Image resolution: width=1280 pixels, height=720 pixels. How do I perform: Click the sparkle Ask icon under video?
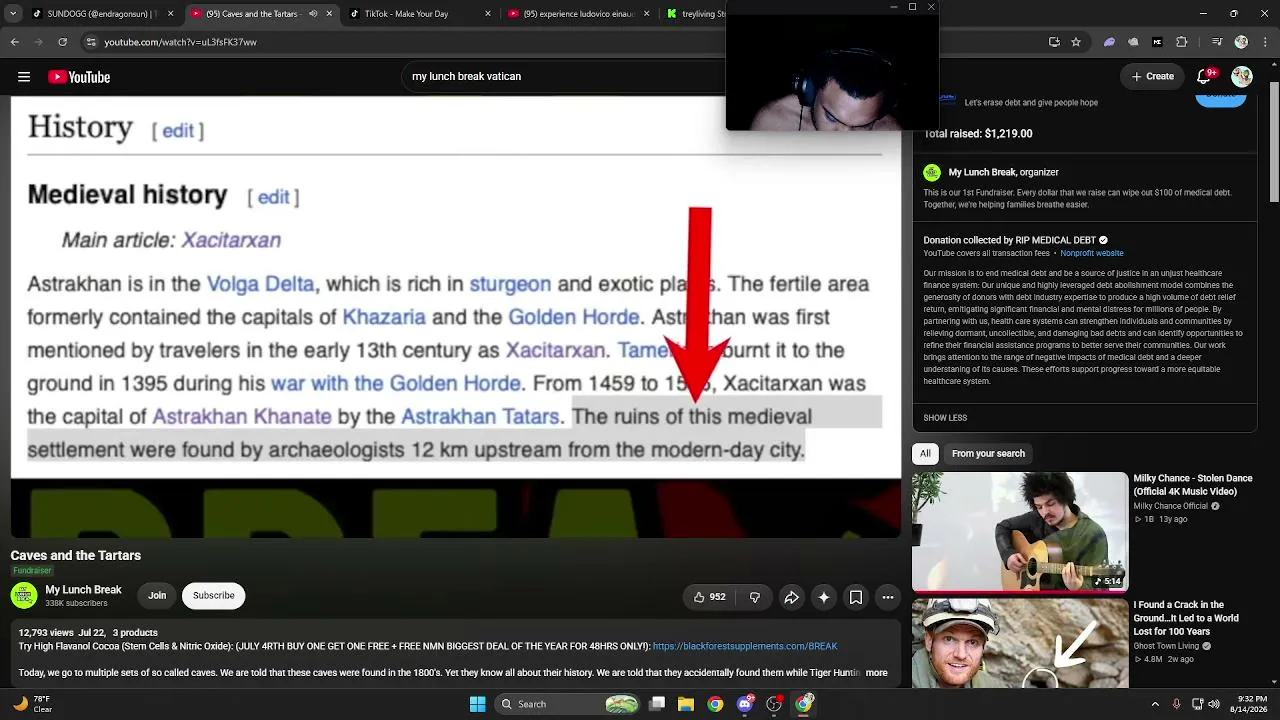[824, 597]
